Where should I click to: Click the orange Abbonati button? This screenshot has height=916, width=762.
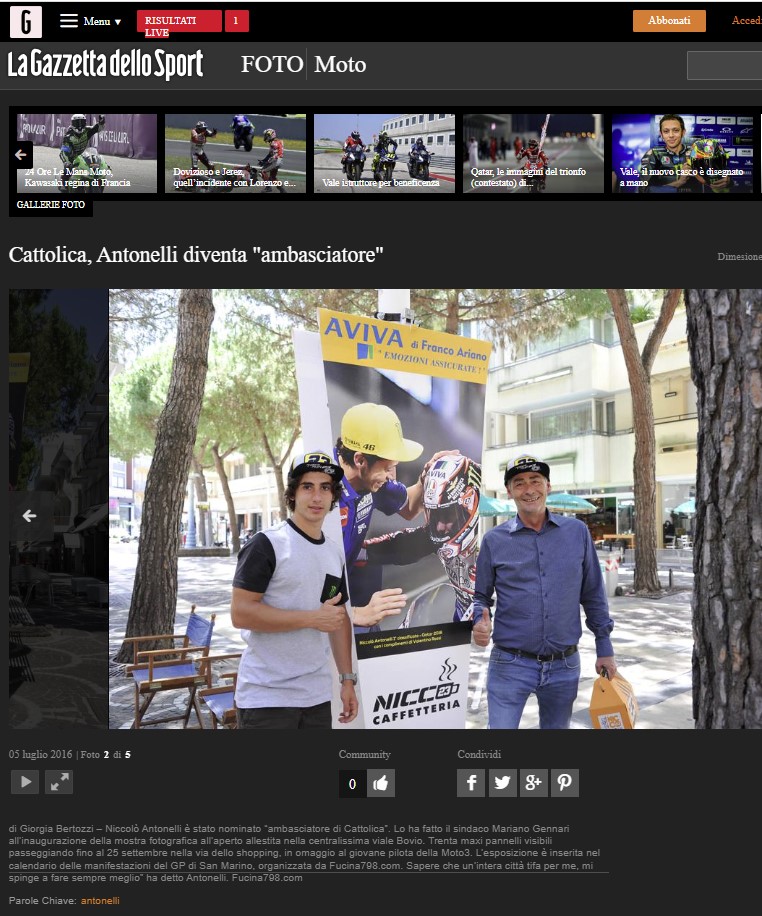(669, 20)
